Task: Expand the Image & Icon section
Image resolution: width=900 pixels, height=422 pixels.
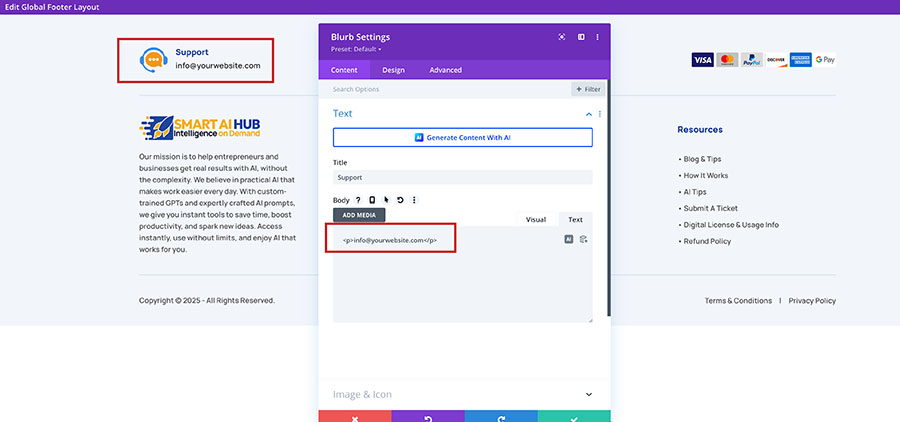Action: (x=589, y=394)
